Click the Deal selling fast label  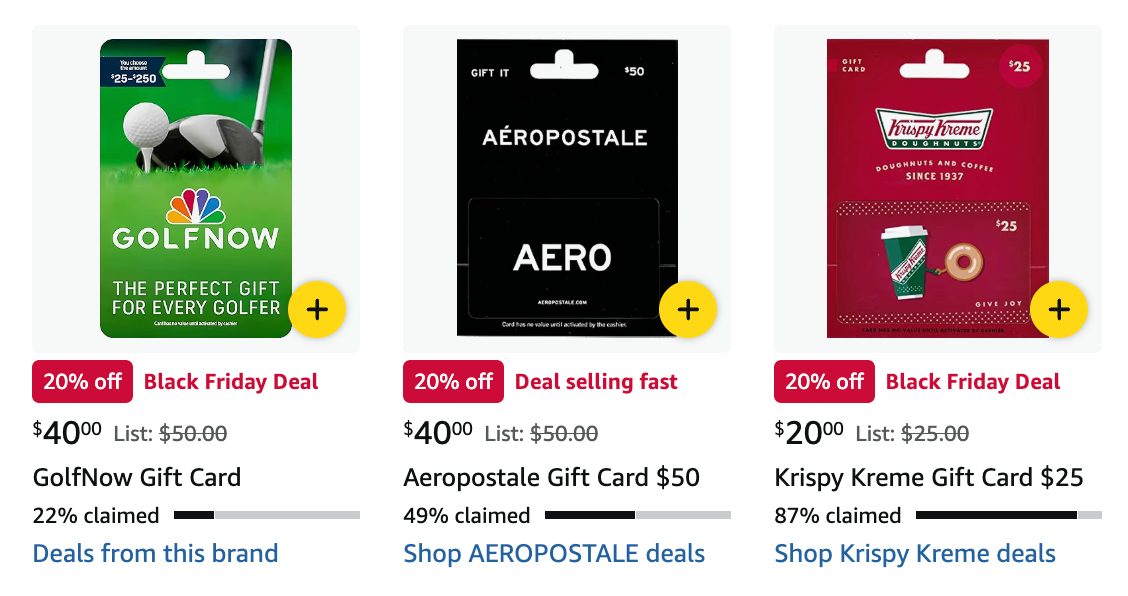click(596, 382)
